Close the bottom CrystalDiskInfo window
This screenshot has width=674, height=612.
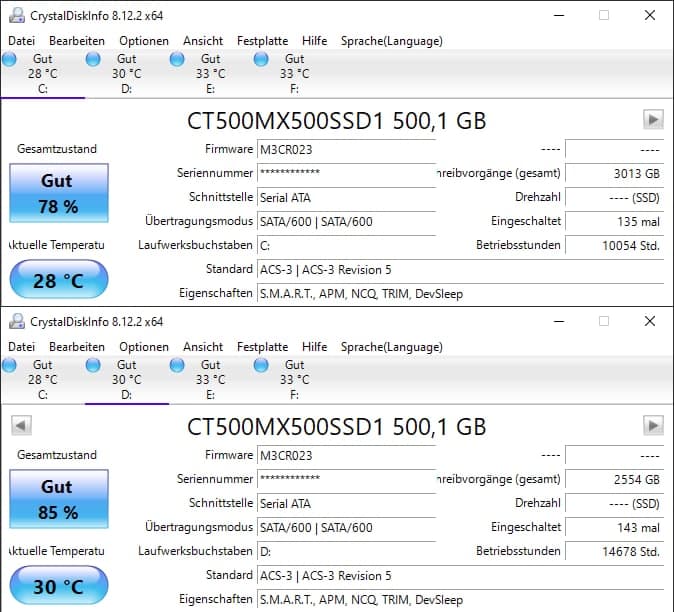click(650, 321)
